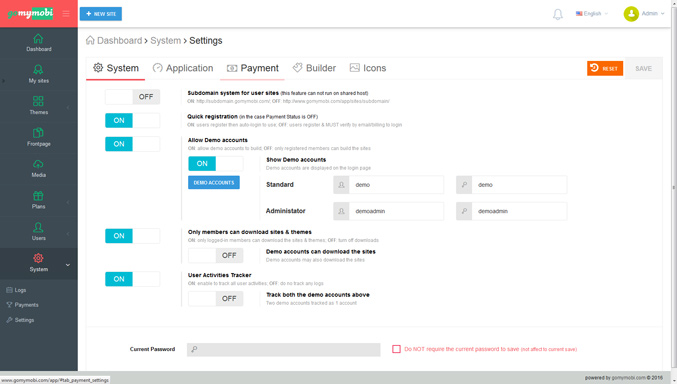Open My sites in the sidebar
The width and height of the screenshot is (677, 384).
pyautogui.click(x=38, y=74)
